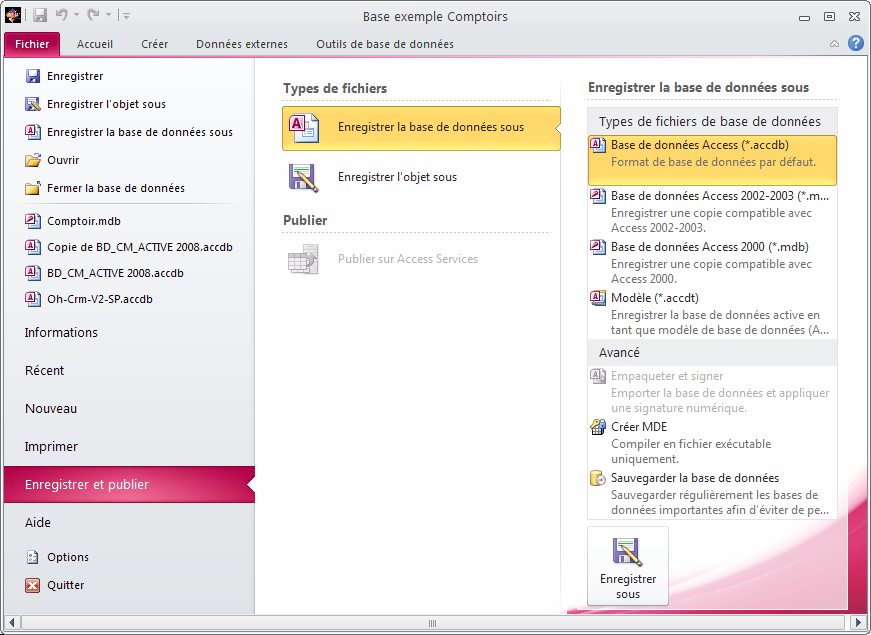This screenshot has width=871, height=635.
Task: Click Quitter to exit Access
Action: coord(65,585)
